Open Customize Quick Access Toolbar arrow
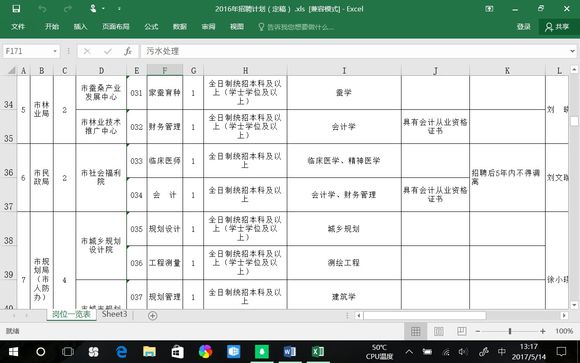 point(119,9)
